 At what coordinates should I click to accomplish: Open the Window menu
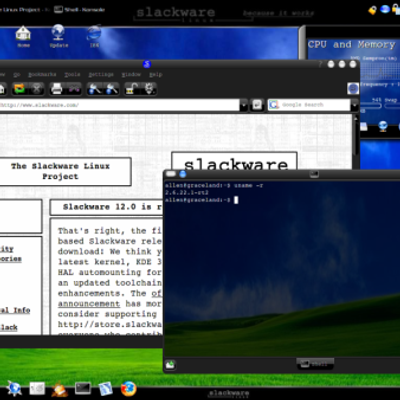(131, 74)
